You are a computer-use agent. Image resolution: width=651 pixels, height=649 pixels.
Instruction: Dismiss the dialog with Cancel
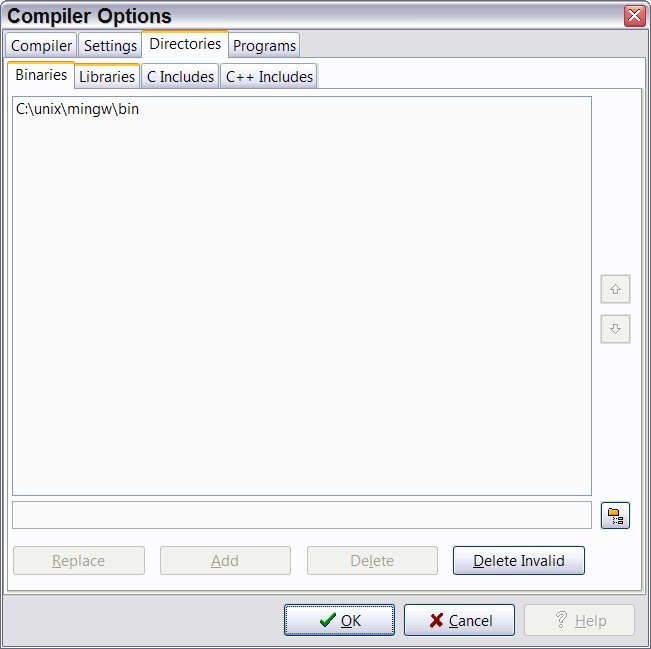coord(459,620)
